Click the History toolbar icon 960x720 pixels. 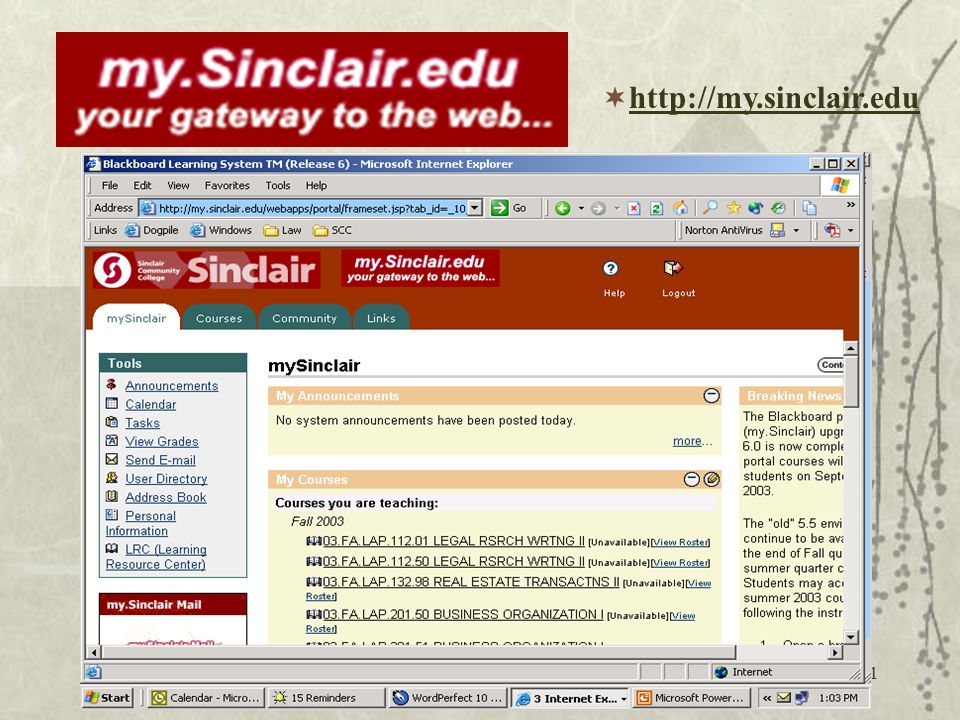[778, 208]
